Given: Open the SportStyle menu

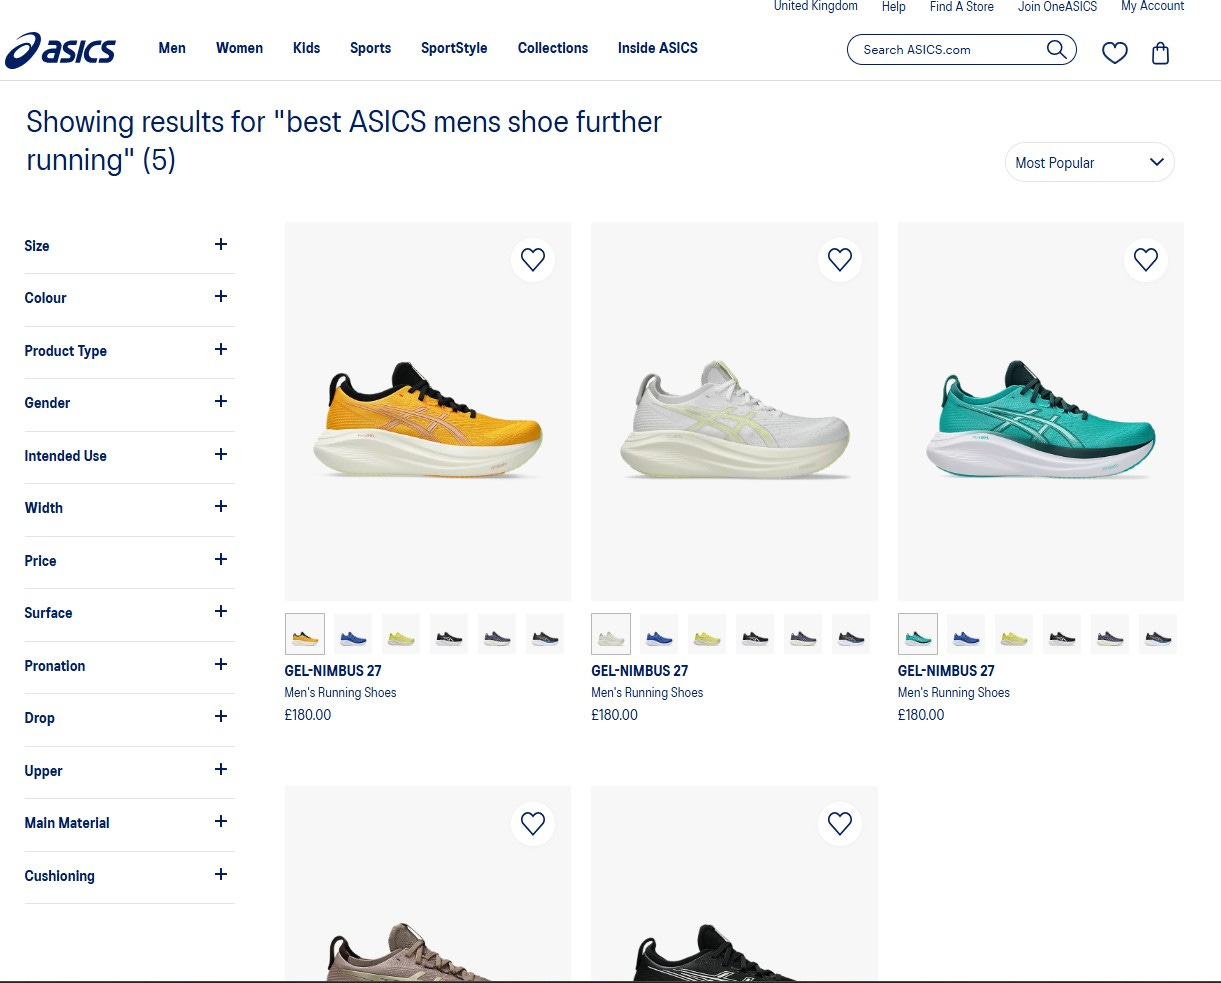Looking at the screenshot, I should 454,48.
